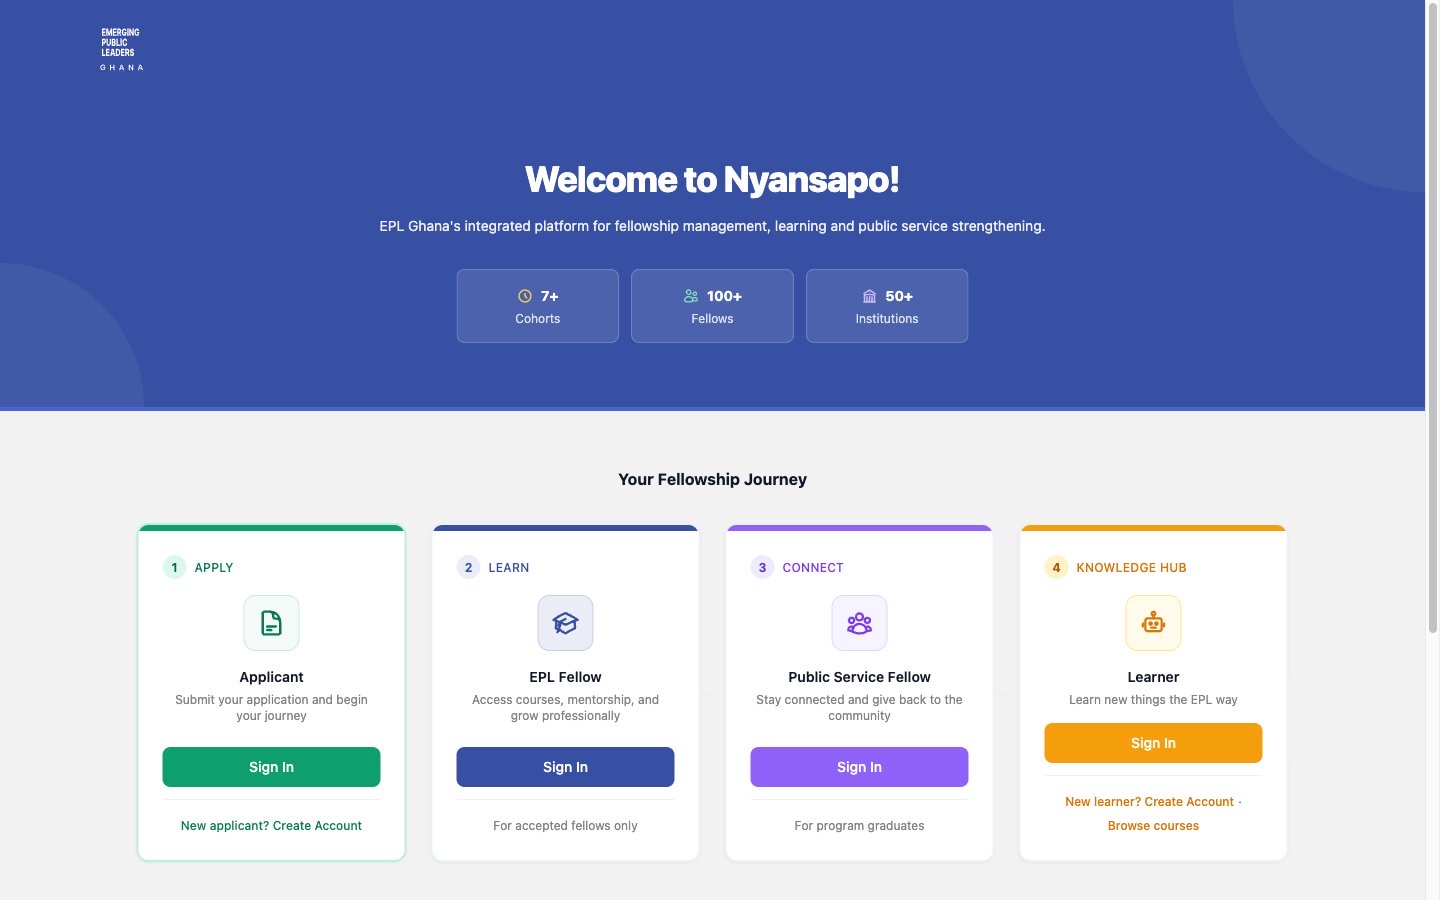Click the For program graduates note

click(x=859, y=826)
